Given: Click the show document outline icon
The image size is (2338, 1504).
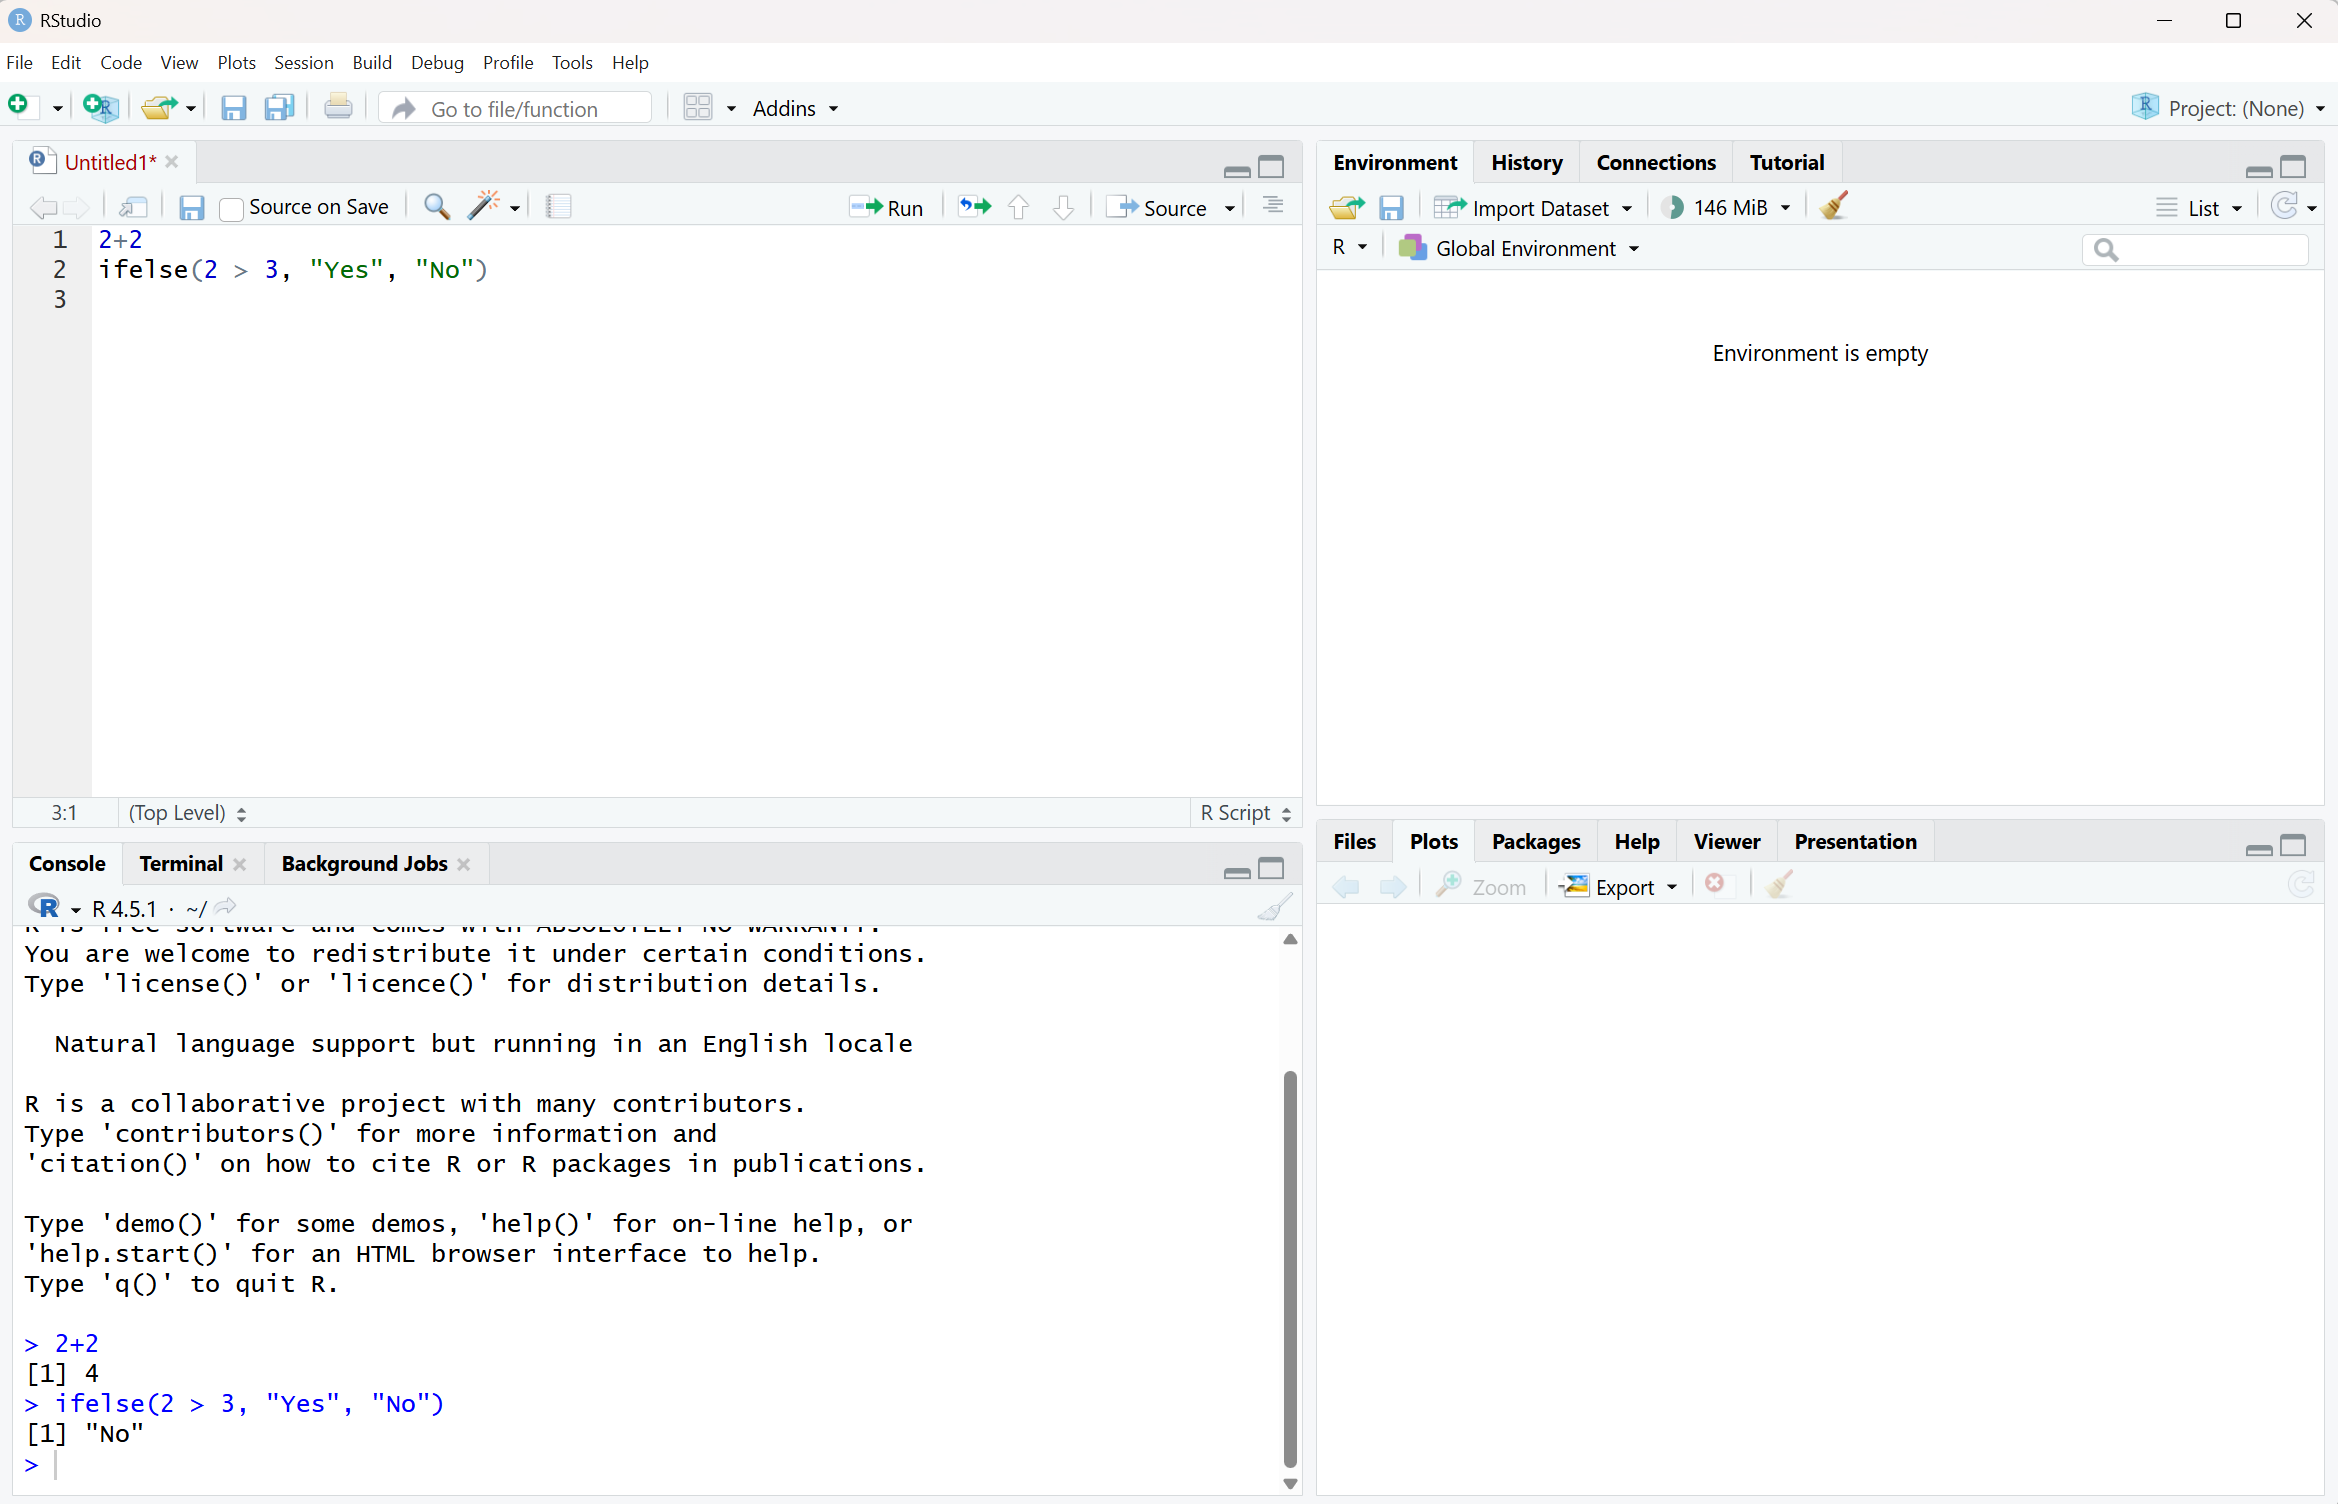Looking at the screenshot, I should 1272,207.
